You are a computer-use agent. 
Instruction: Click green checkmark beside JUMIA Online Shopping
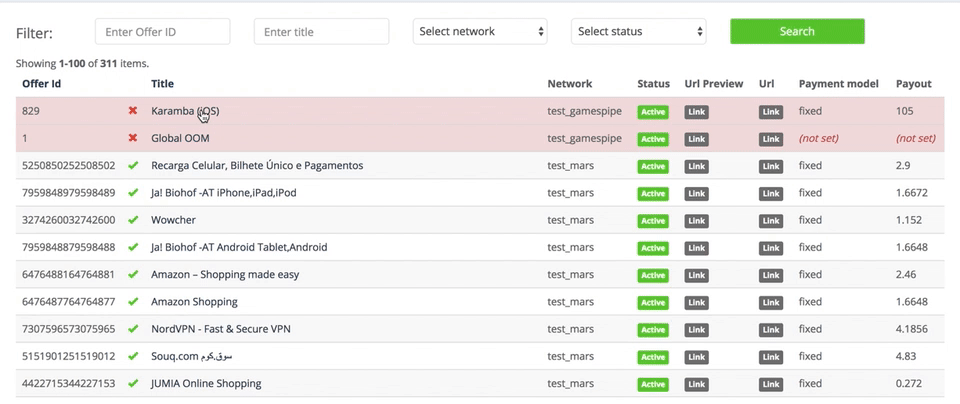(133, 384)
